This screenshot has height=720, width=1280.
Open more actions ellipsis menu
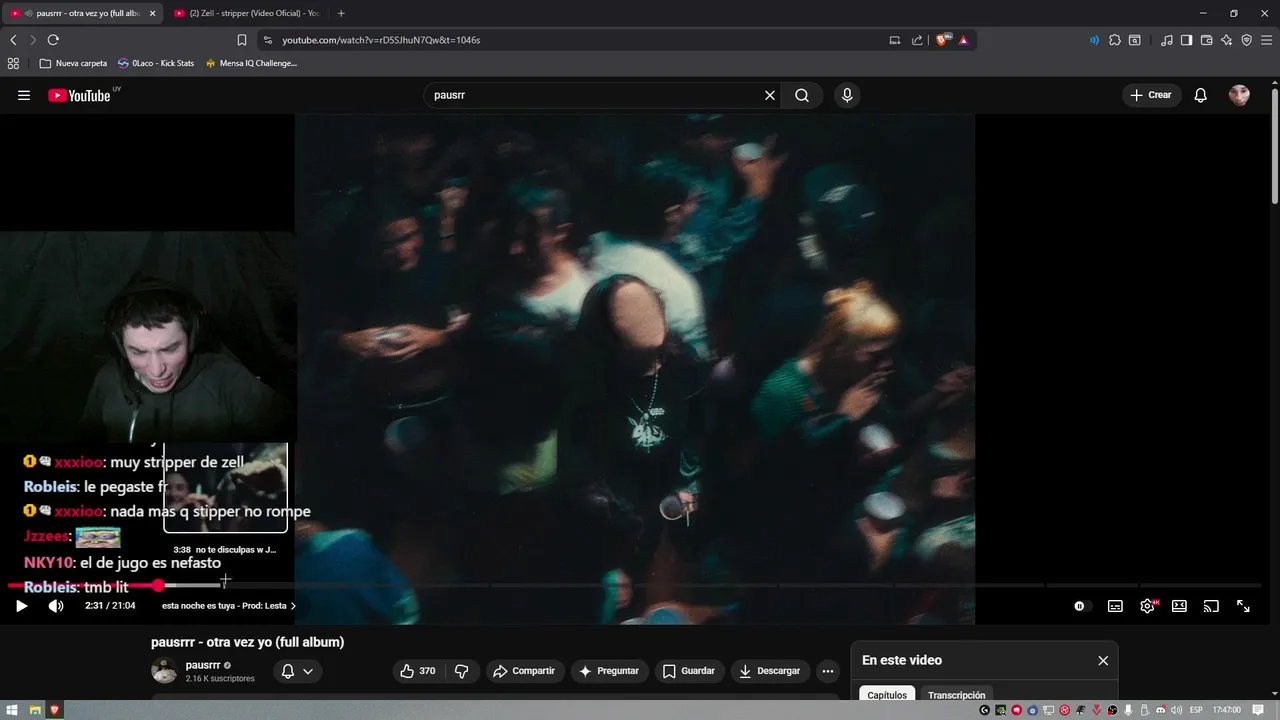click(x=827, y=671)
